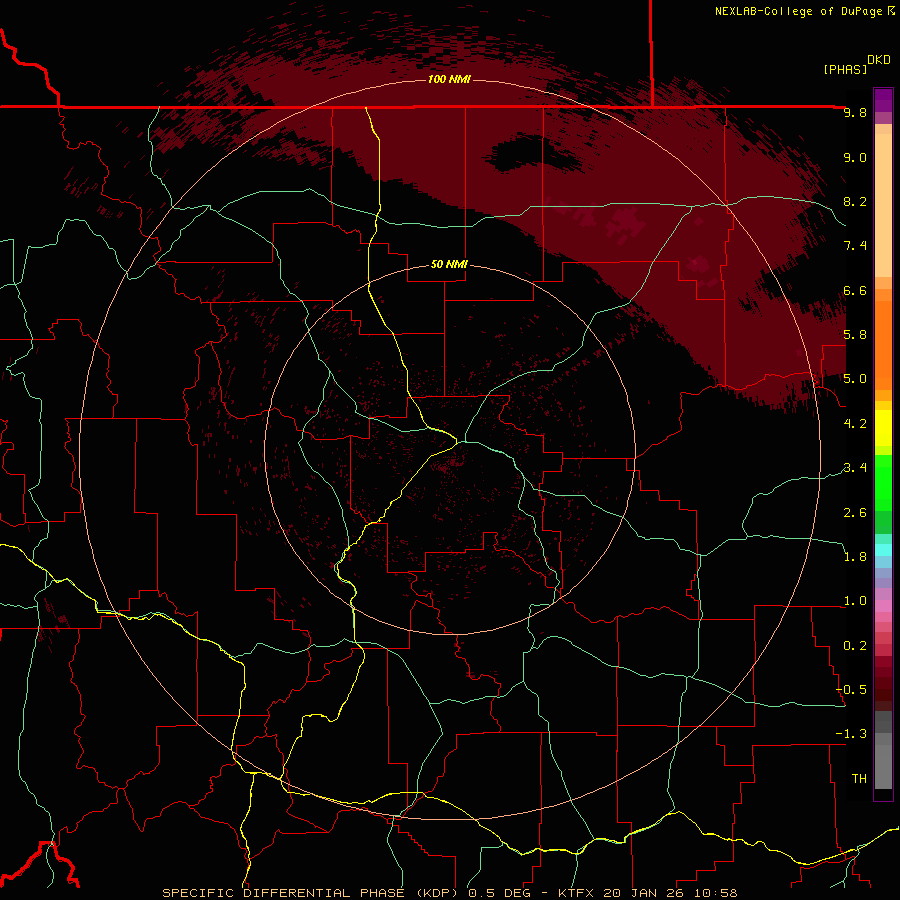This screenshot has height=900, width=900.
Task: Select the 5.8 value on color scale
Action: coord(855,334)
